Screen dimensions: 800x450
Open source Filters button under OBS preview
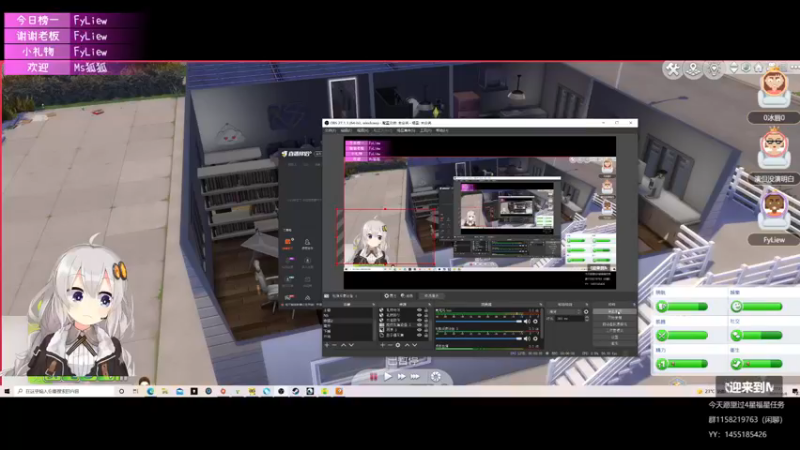pyautogui.click(x=407, y=295)
